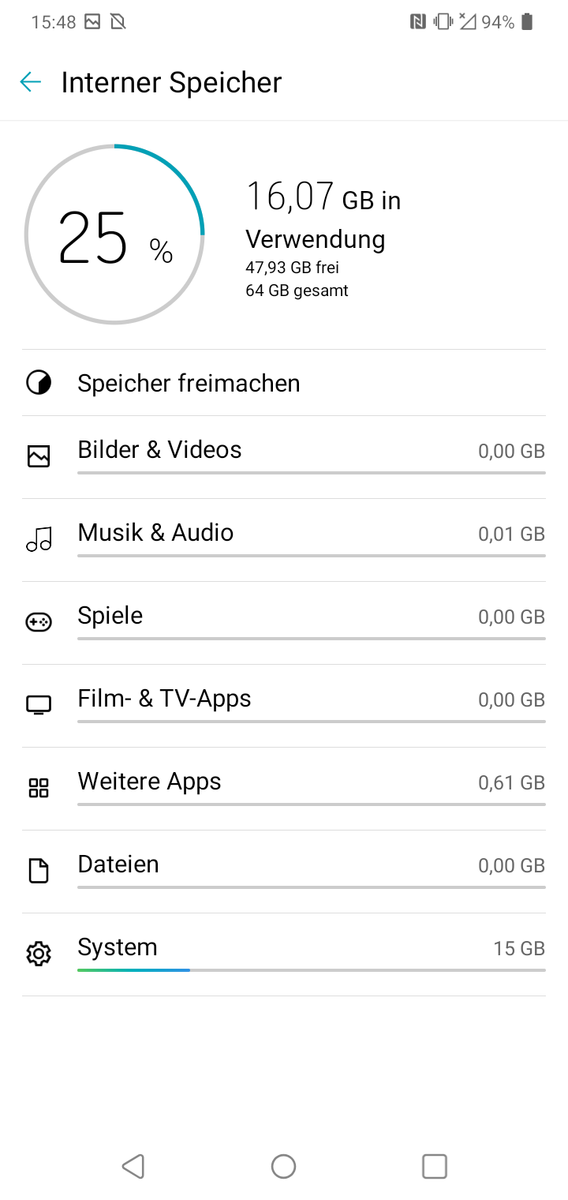The height and width of the screenshot is (1200, 568).
Task: Click the System usage progress bar
Action: [311, 970]
